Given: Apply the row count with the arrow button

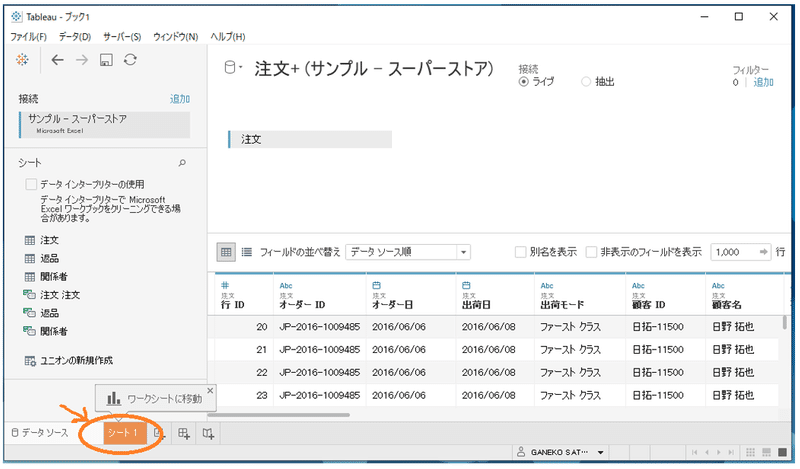Looking at the screenshot, I should 763,252.
